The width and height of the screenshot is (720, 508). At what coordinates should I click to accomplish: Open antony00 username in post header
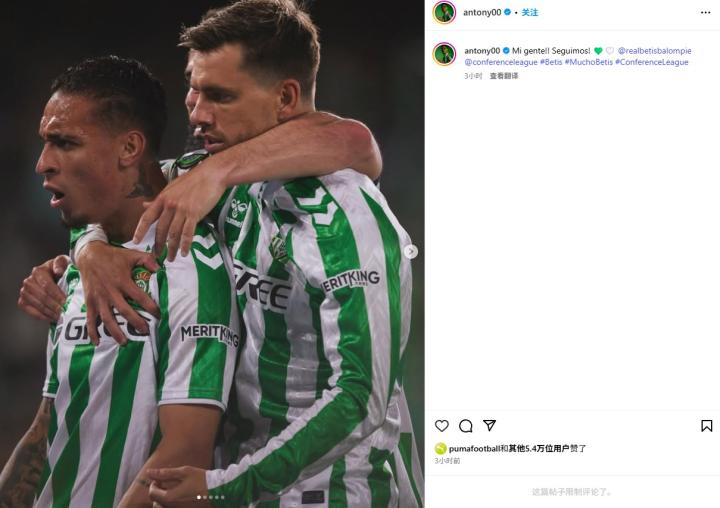click(482, 12)
